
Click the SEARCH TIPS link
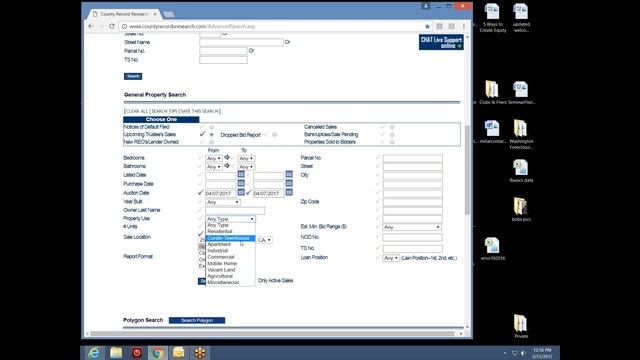pos(164,111)
